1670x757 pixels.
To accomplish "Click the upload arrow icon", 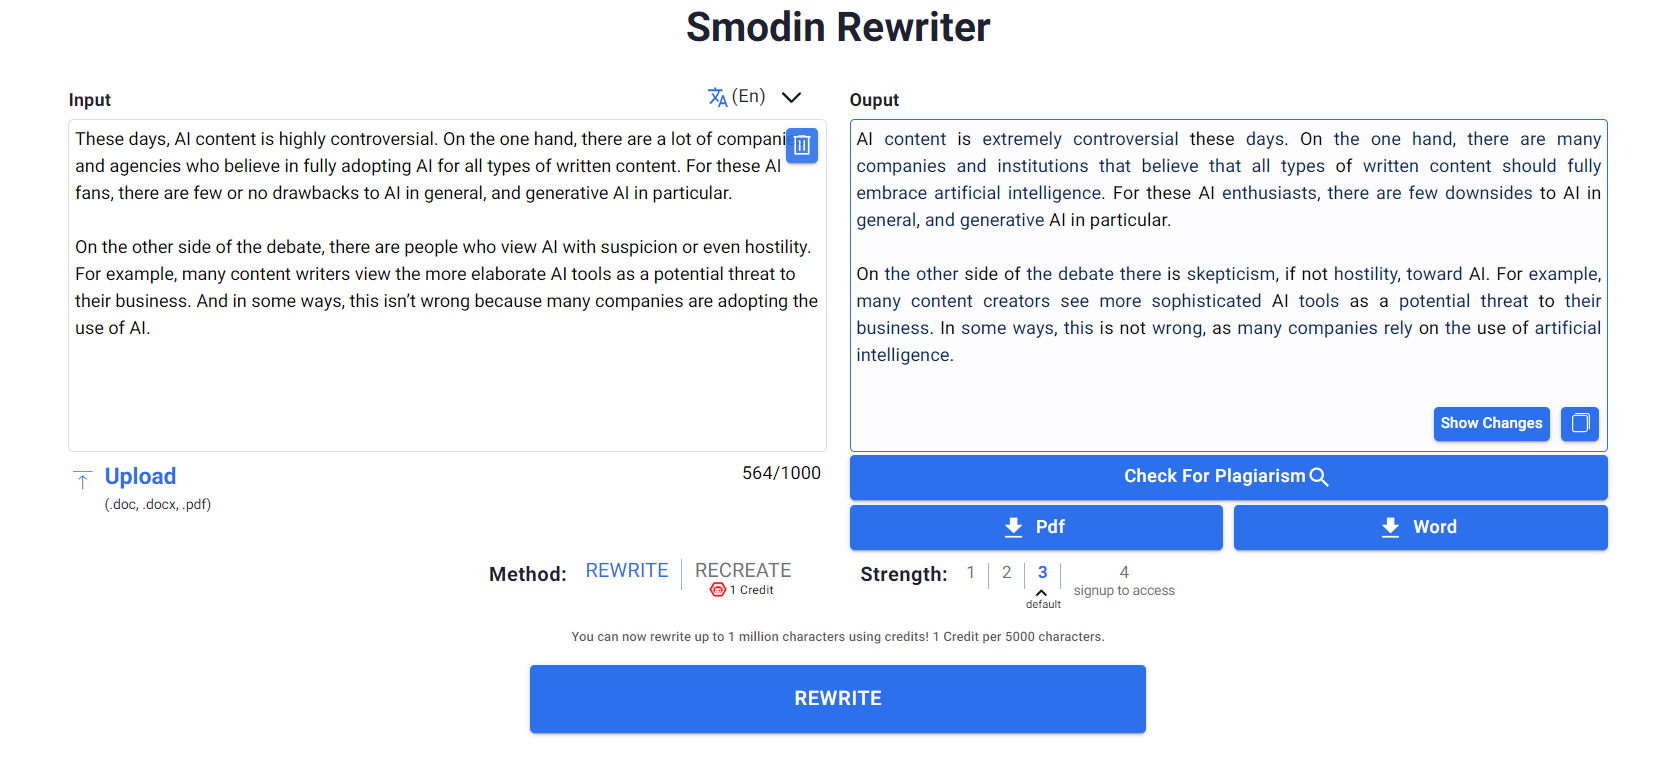I will tap(82, 480).
